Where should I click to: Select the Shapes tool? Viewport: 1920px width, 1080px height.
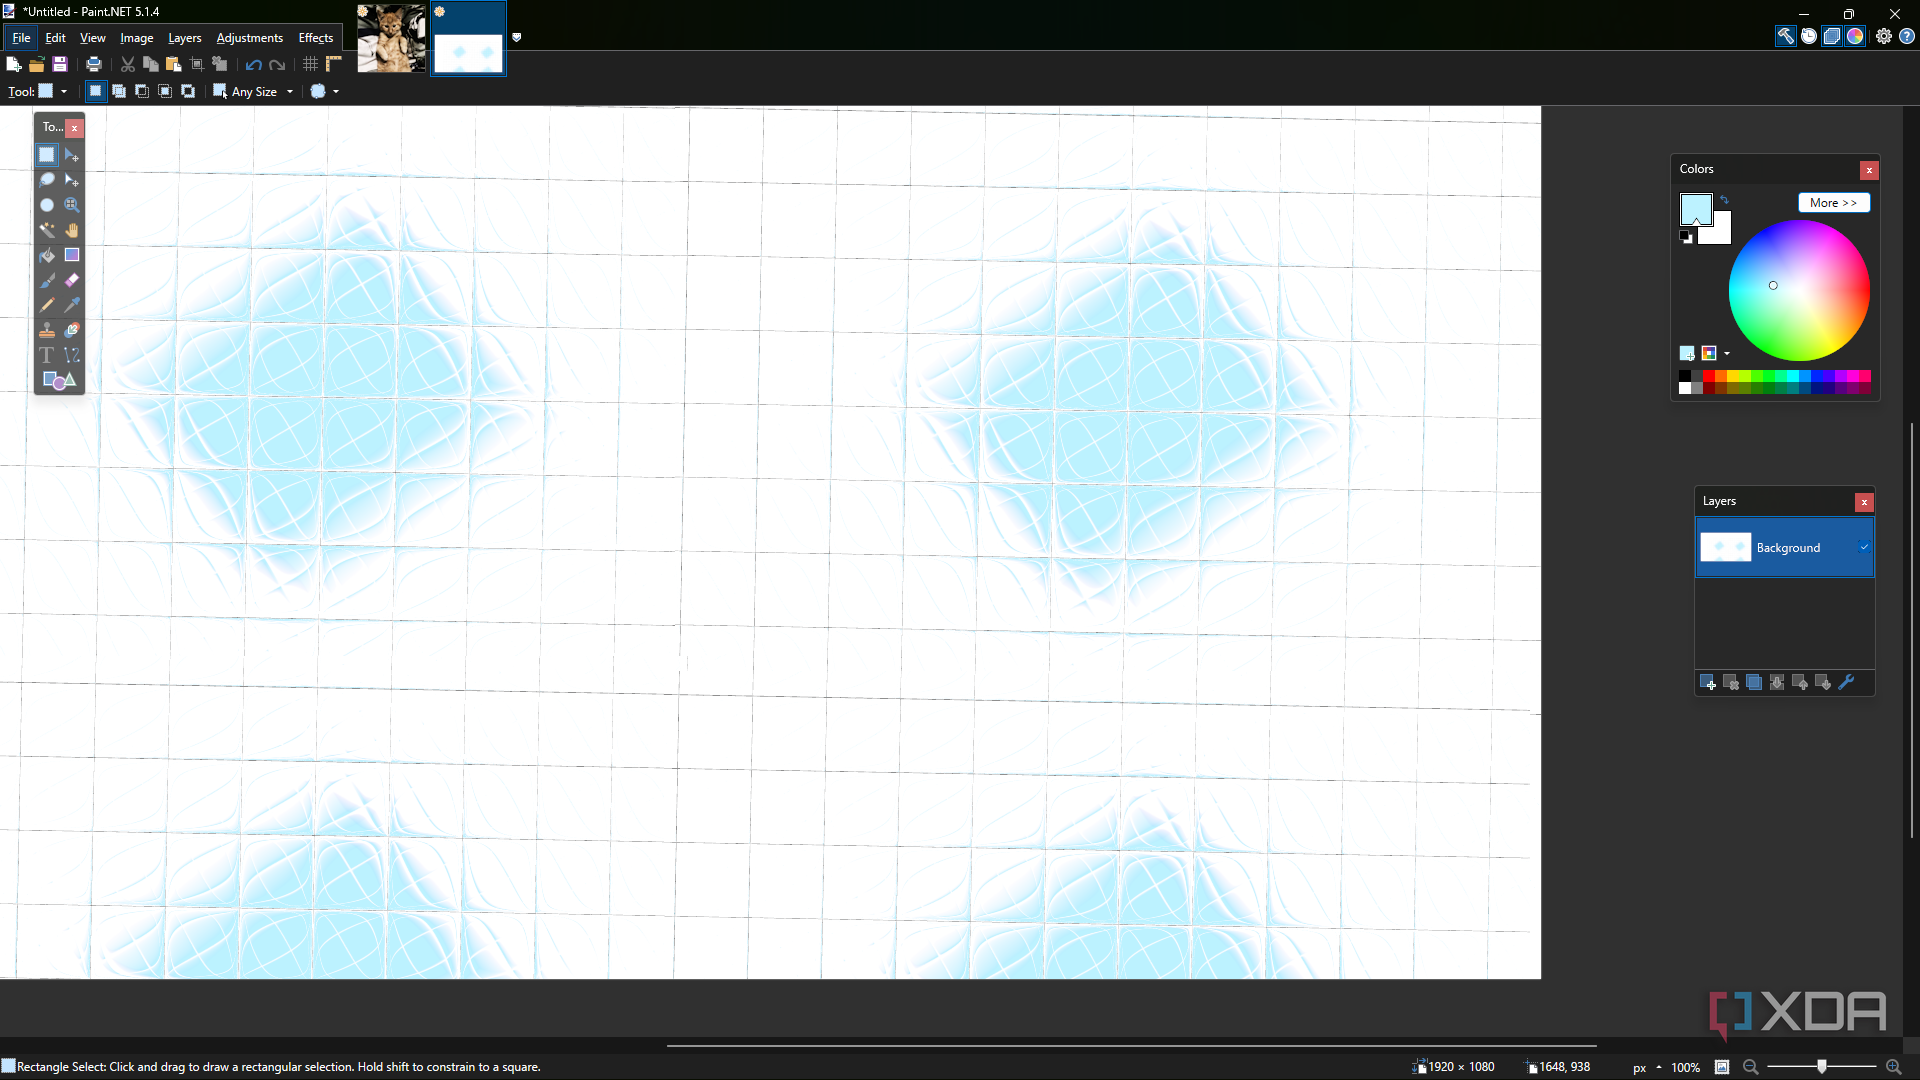pyautogui.click(x=59, y=380)
